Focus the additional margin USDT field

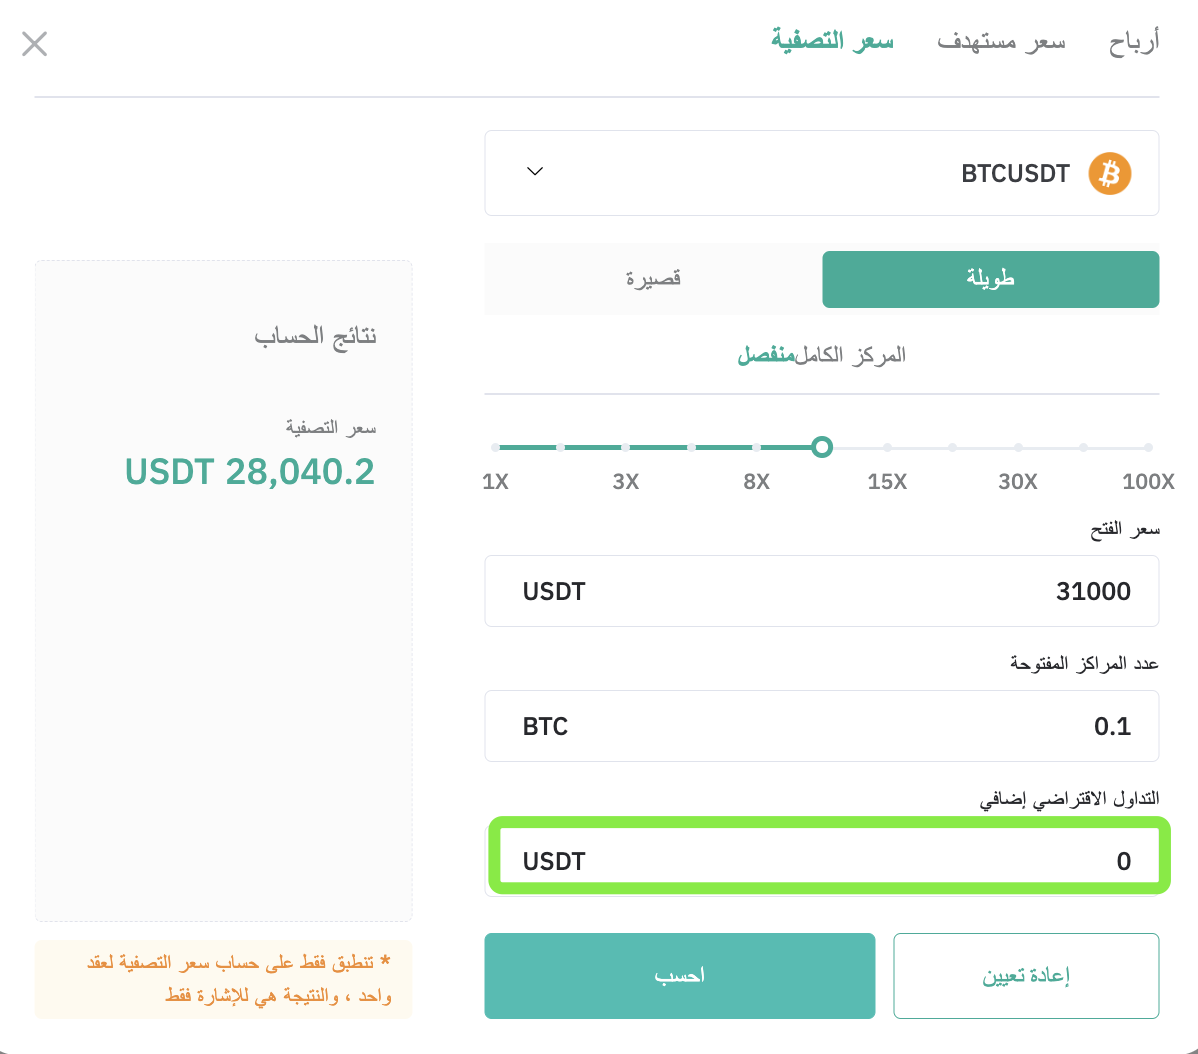pyautogui.click(x=829, y=861)
